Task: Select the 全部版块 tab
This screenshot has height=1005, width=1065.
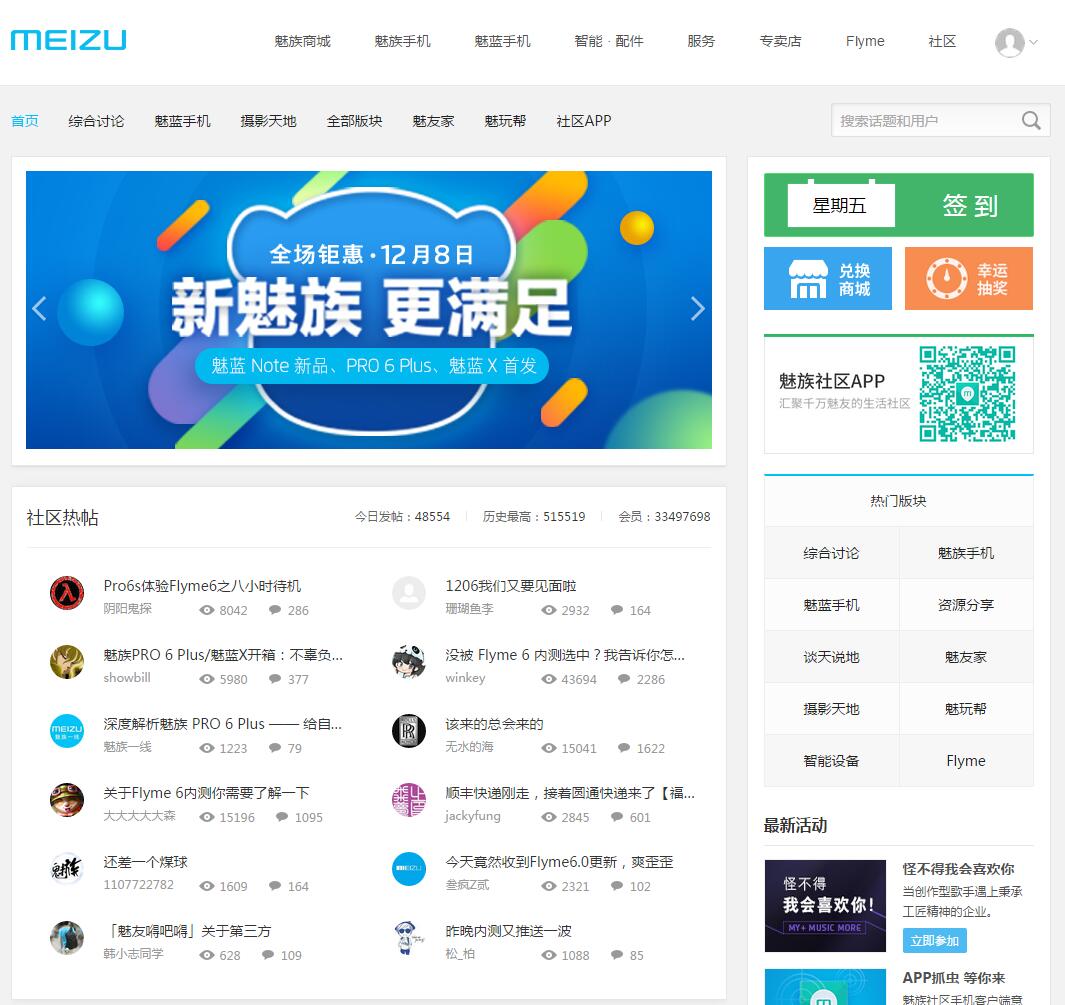Action: coord(355,121)
